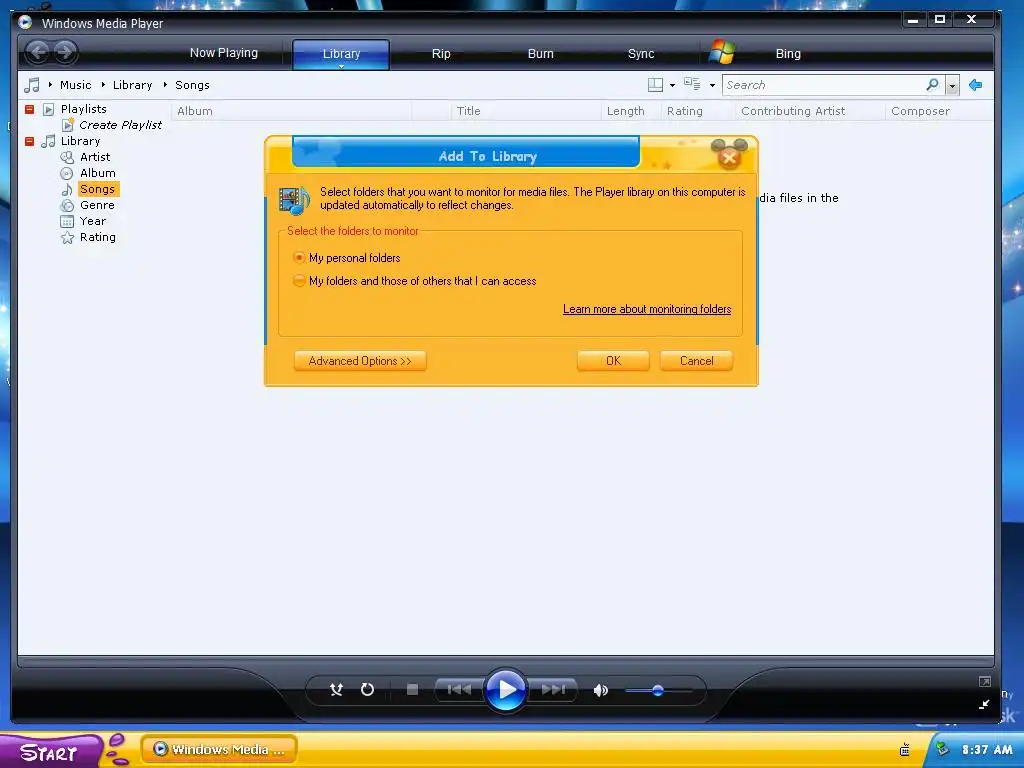1024x768 pixels.
Task: Open the Bing tab
Action: tap(788, 54)
